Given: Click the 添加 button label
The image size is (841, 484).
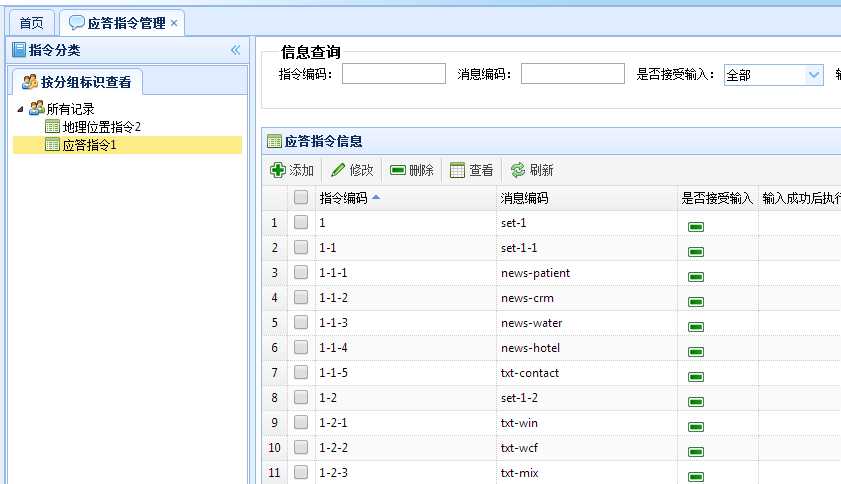Looking at the screenshot, I should pos(301,170).
